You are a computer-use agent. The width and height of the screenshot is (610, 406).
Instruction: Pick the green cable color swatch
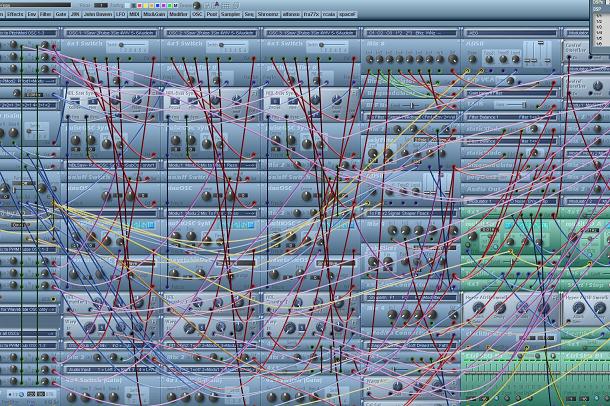click(170, 5)
